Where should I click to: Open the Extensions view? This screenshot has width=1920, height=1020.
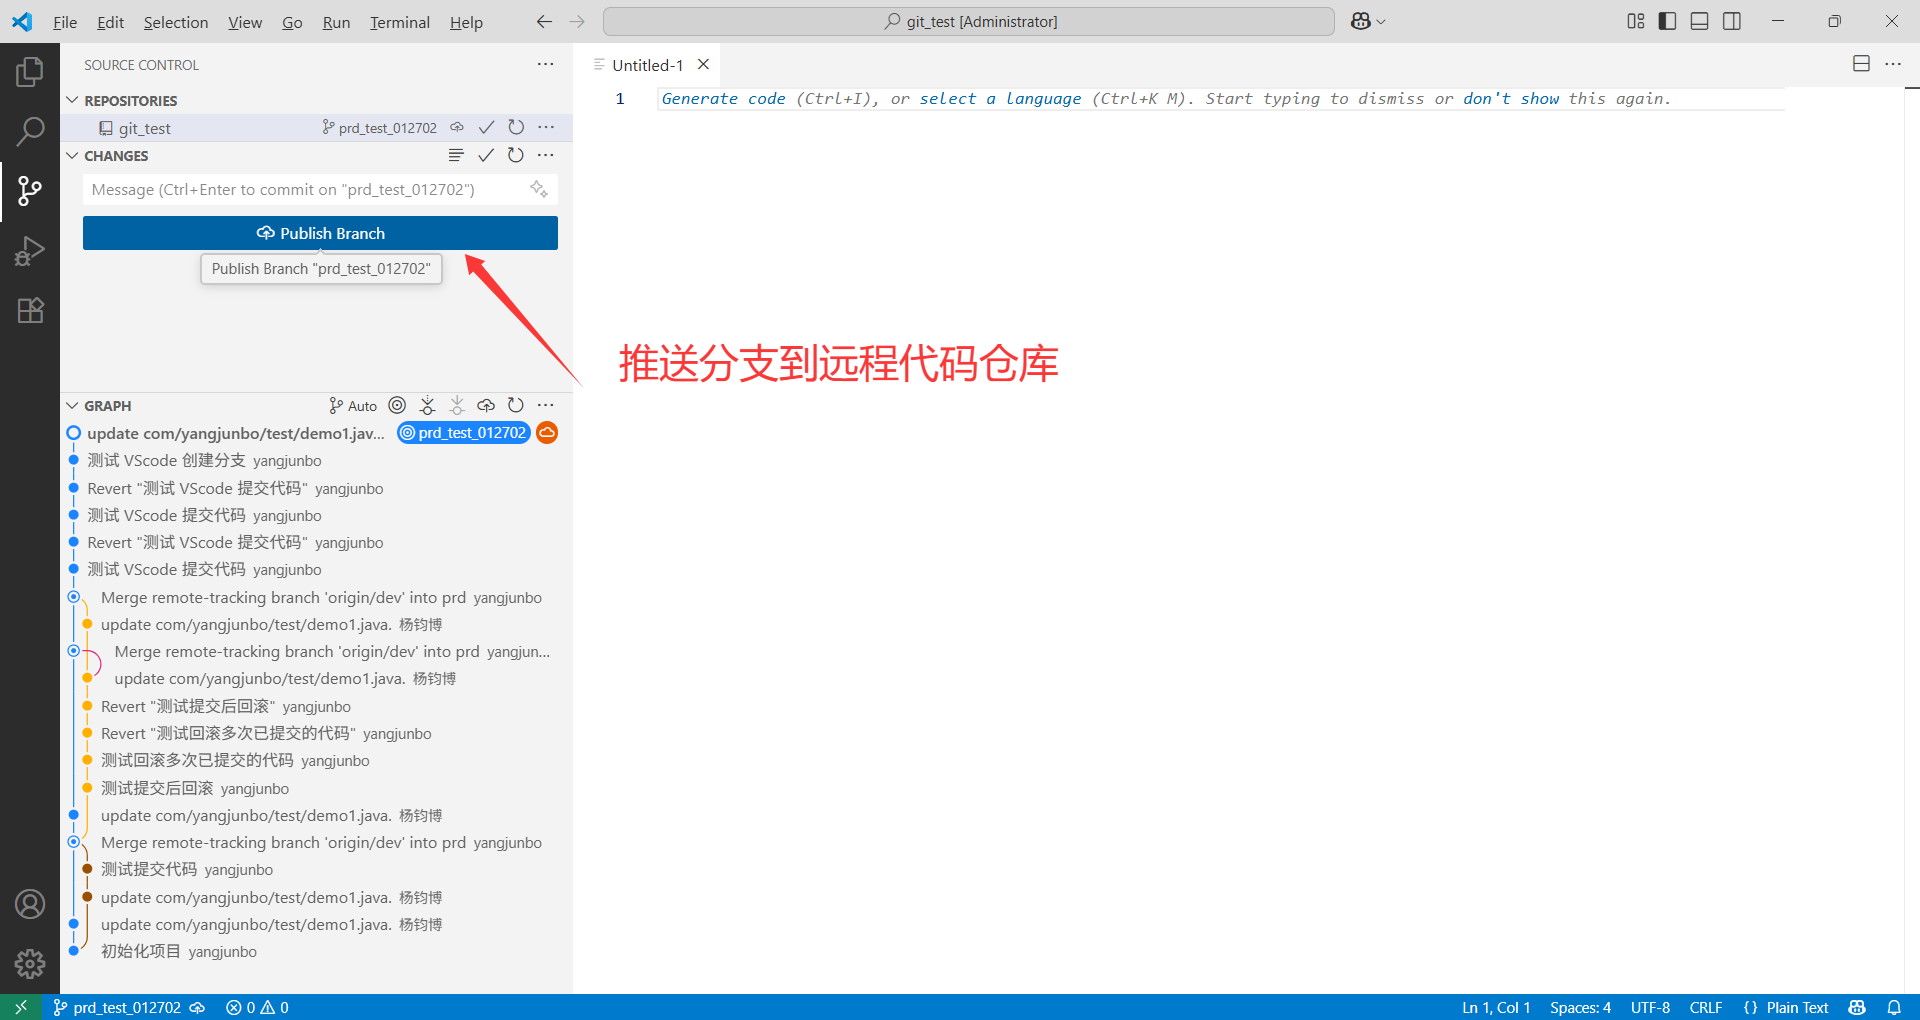pyautogui.click(x=30, y=310)
